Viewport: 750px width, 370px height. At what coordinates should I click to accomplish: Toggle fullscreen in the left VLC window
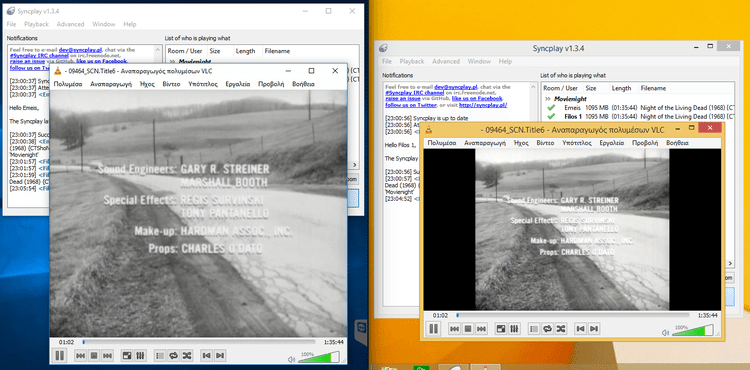click(x=127, y=355)
